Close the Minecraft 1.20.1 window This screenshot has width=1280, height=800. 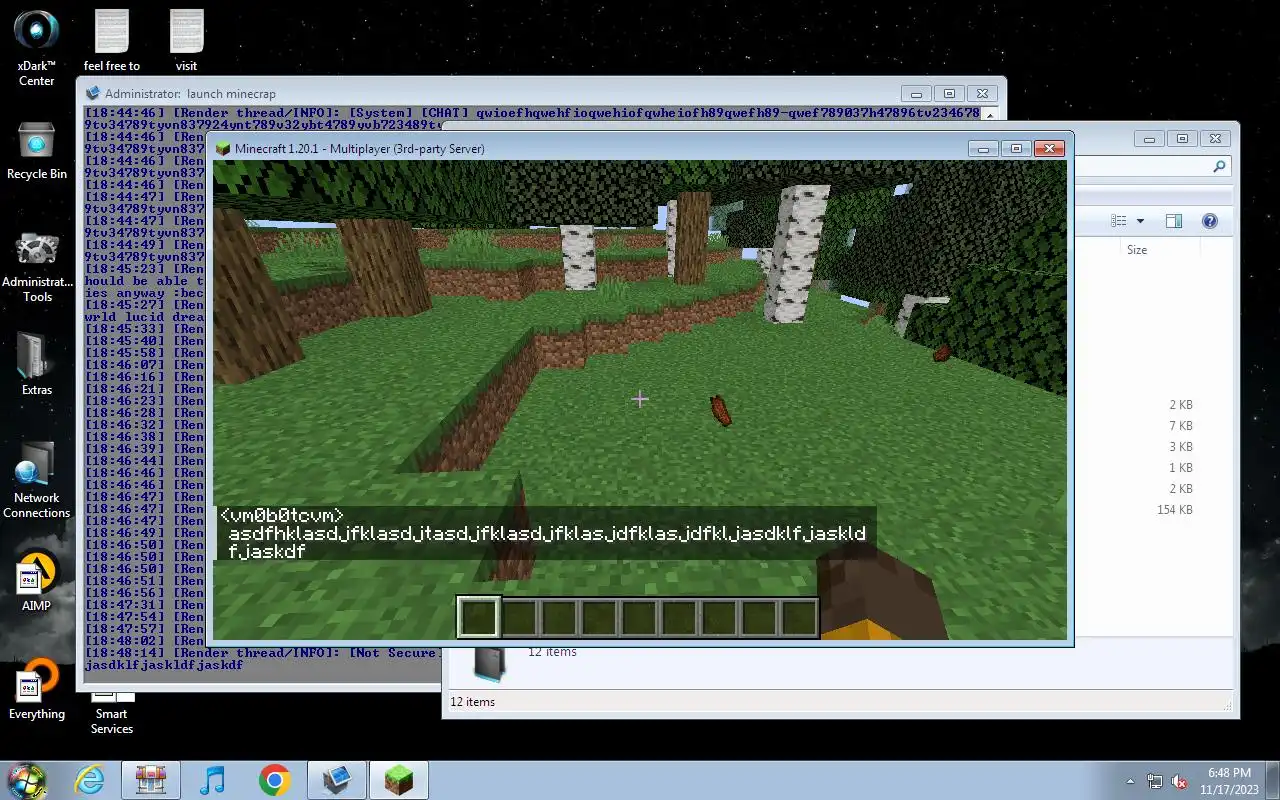pyautogui.click(x=1049, y=149)
